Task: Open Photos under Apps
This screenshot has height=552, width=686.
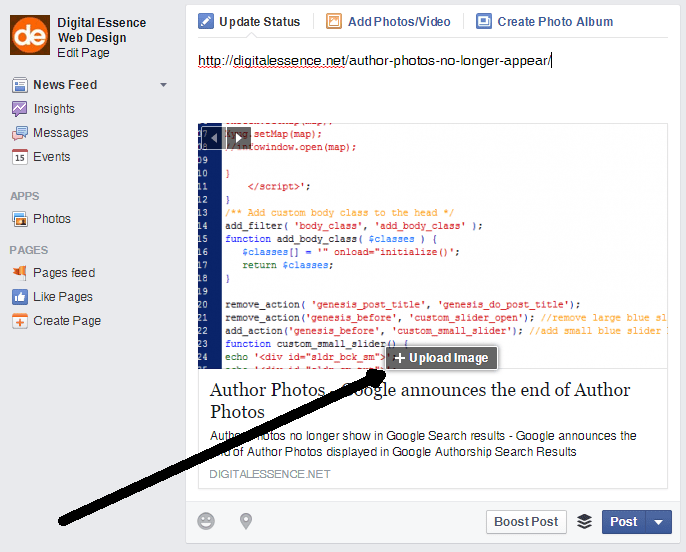Action: point(52,219)
